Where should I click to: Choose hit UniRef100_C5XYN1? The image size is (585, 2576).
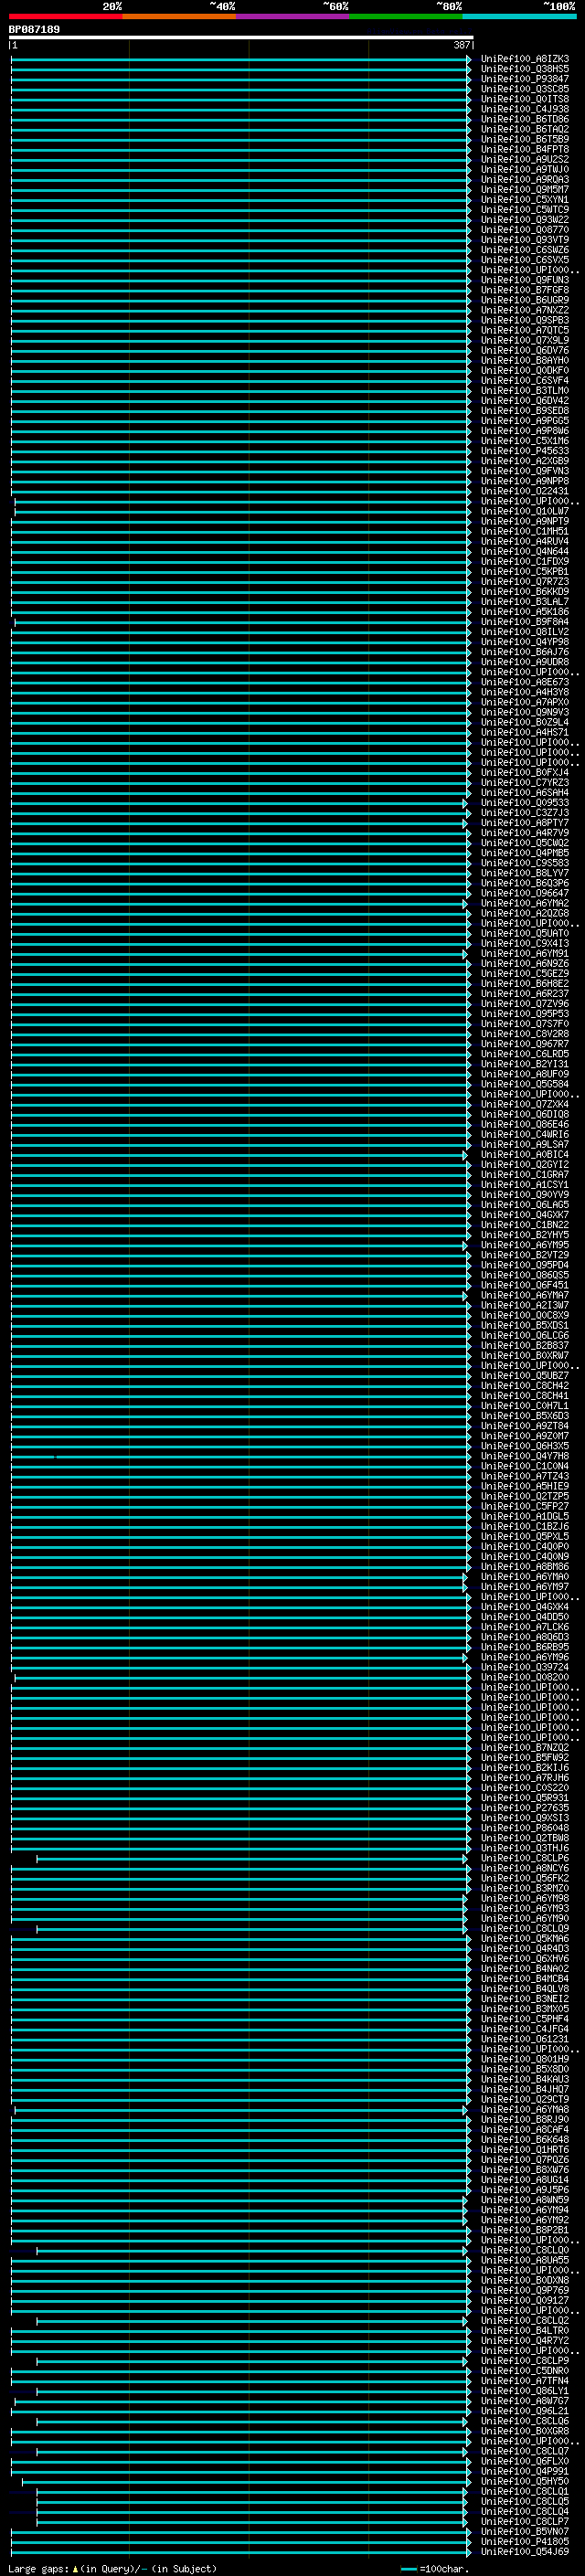(x=525, y=200)
